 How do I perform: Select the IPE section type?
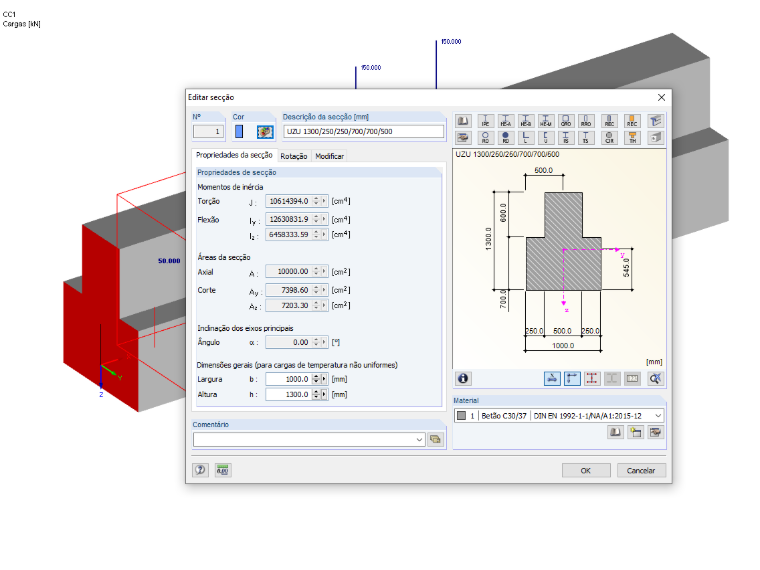[485, 121]
